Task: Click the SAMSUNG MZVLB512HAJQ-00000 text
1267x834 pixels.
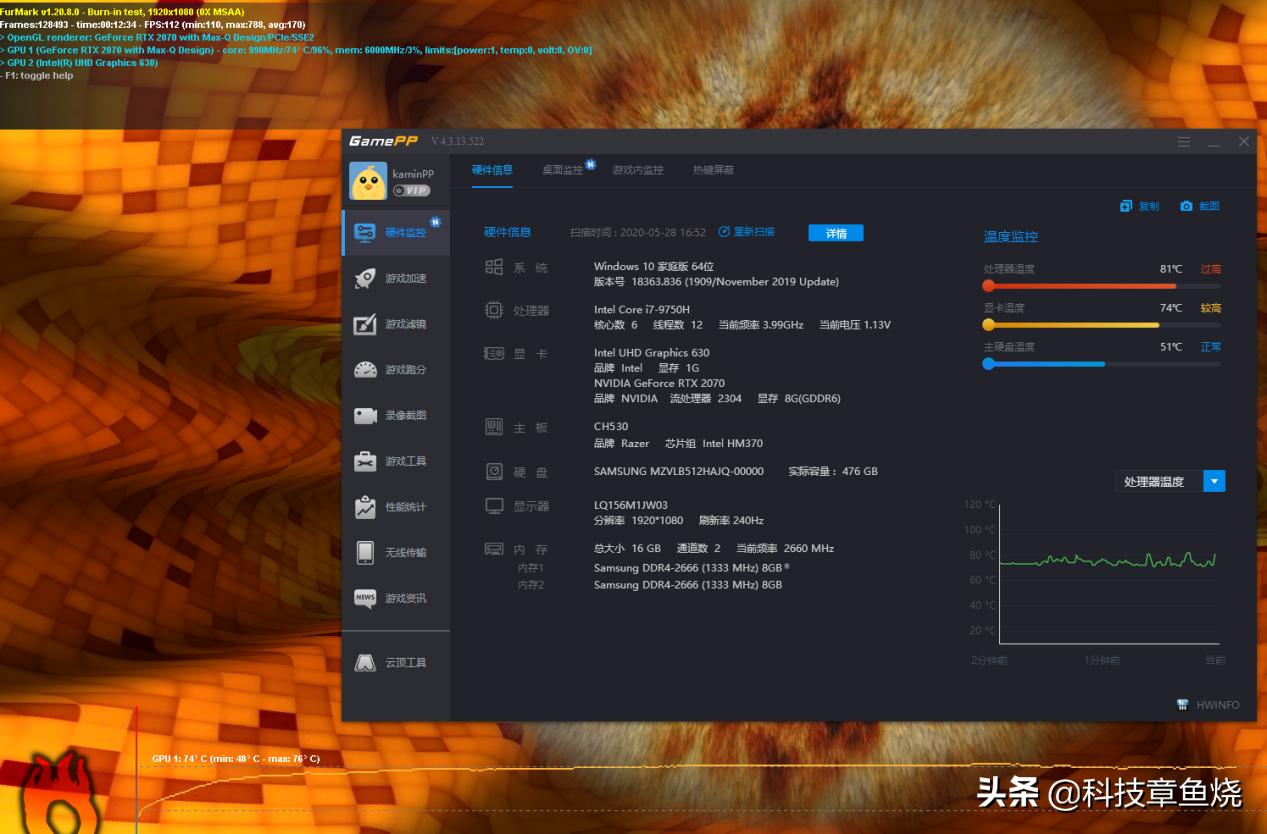Action: coord(679,471)
